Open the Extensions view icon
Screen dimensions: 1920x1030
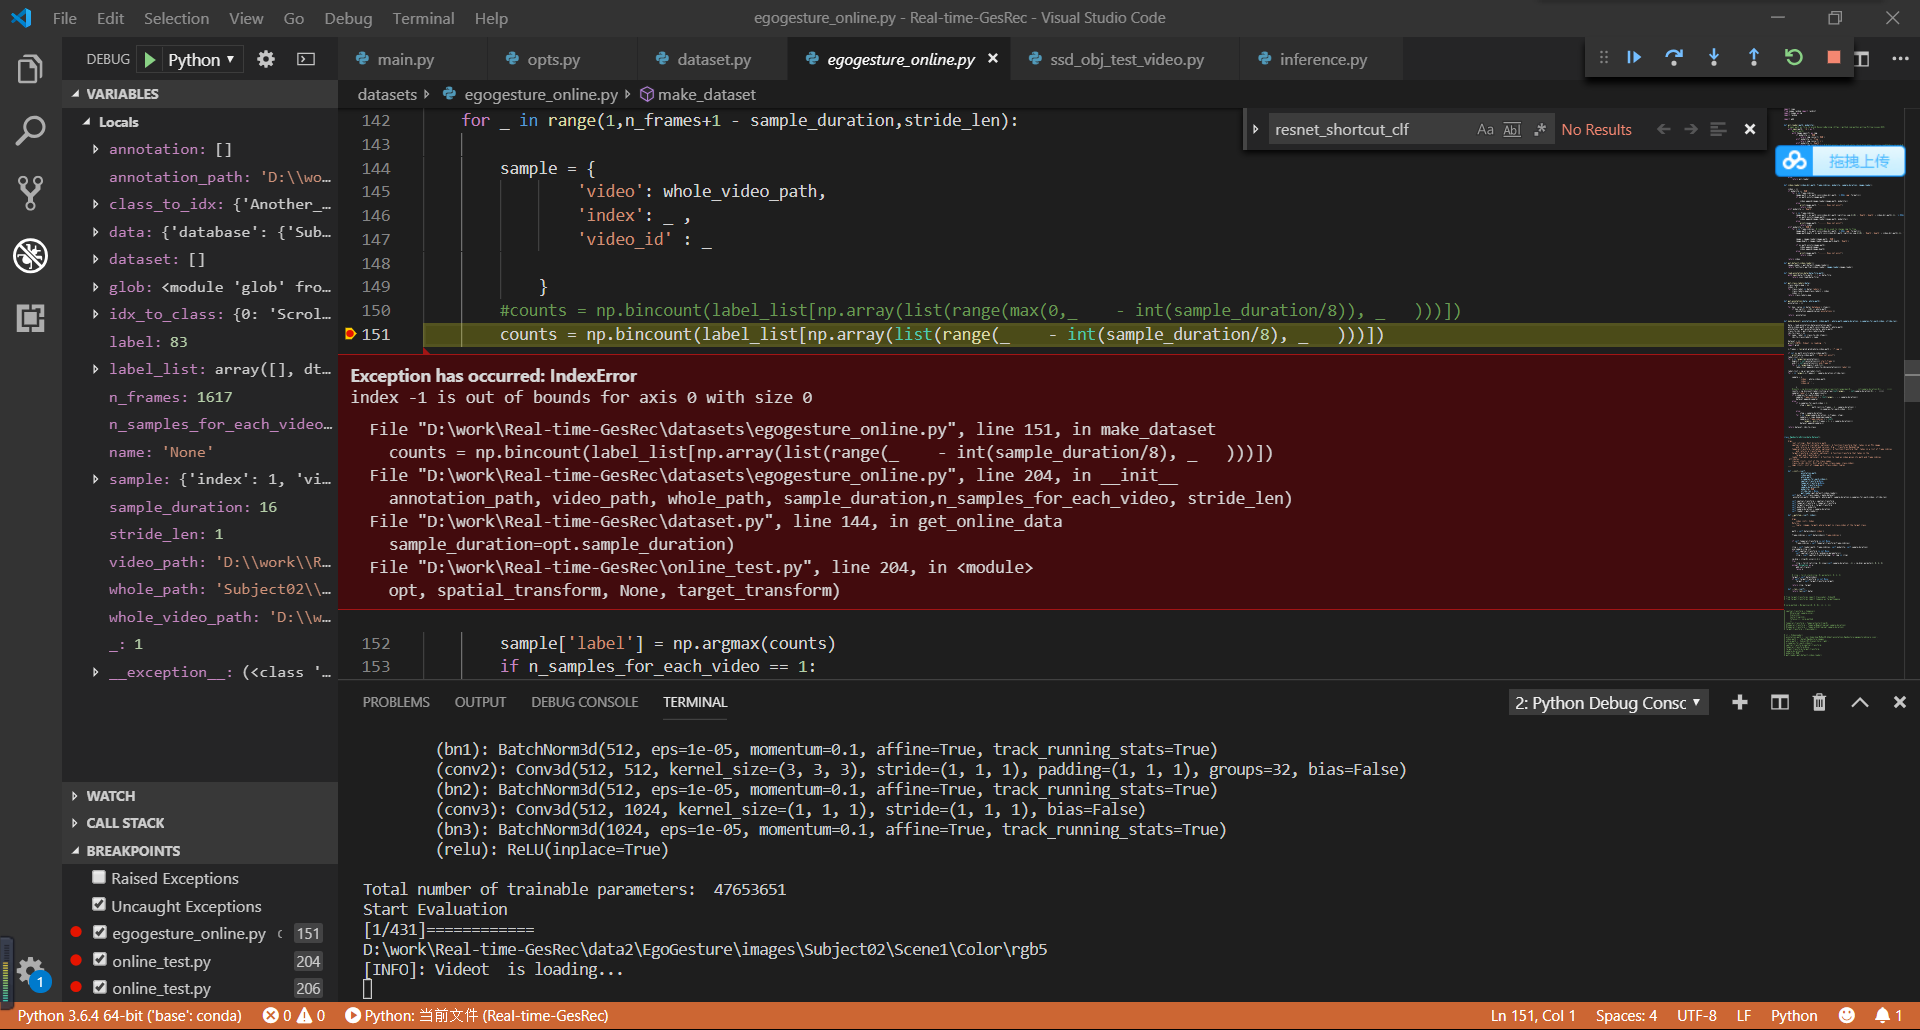(x=30, y=318)
